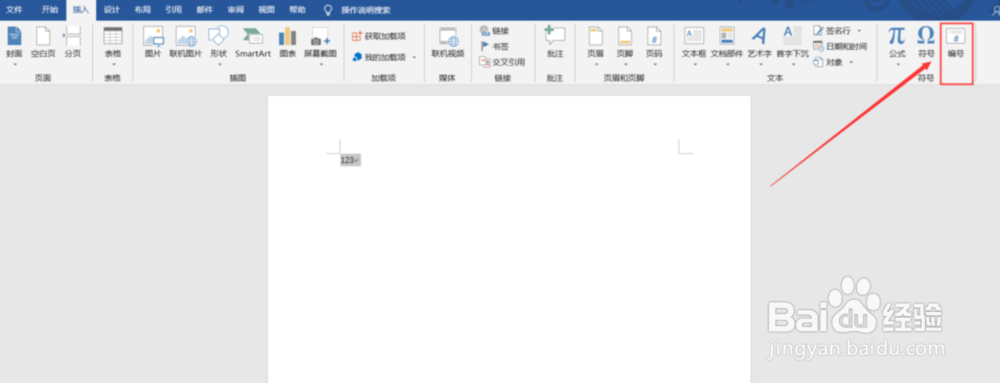Image resolution: width=1000 pixels, height=383 pixels.
Task: Expand the Ω 符号 symbol dropdown
Action: (926, 64)
